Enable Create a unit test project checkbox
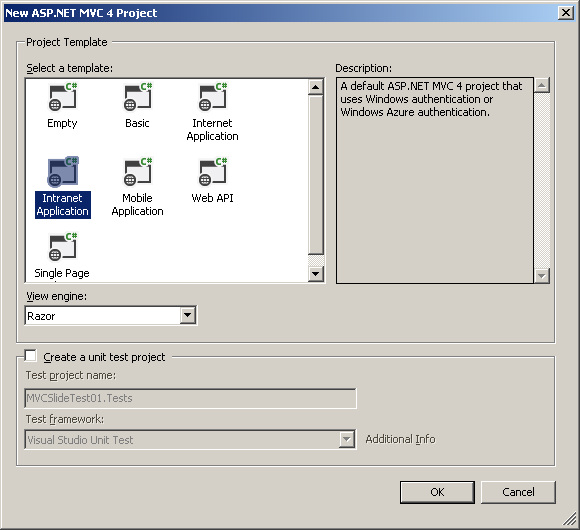The image size is (580, 530). (x=30, y=356)
